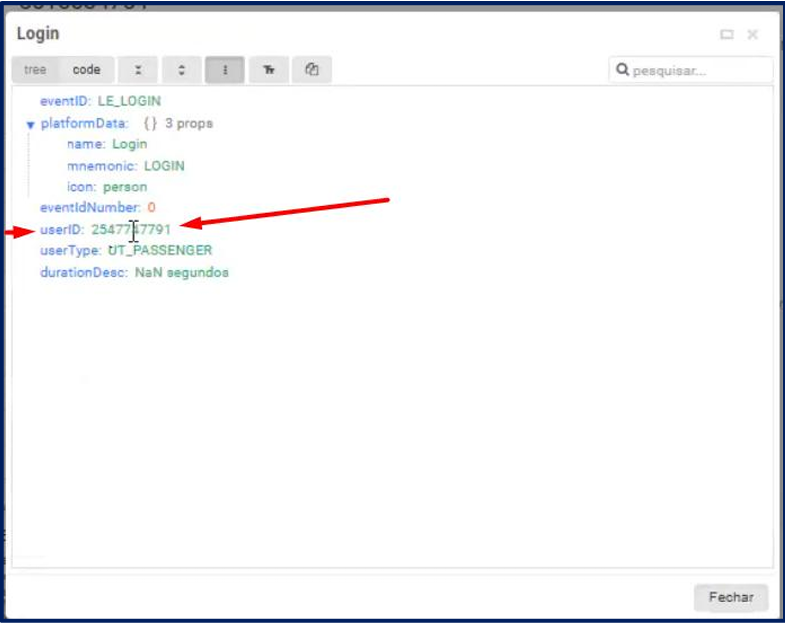Switch to the code view tab

(x=87, y=70)
